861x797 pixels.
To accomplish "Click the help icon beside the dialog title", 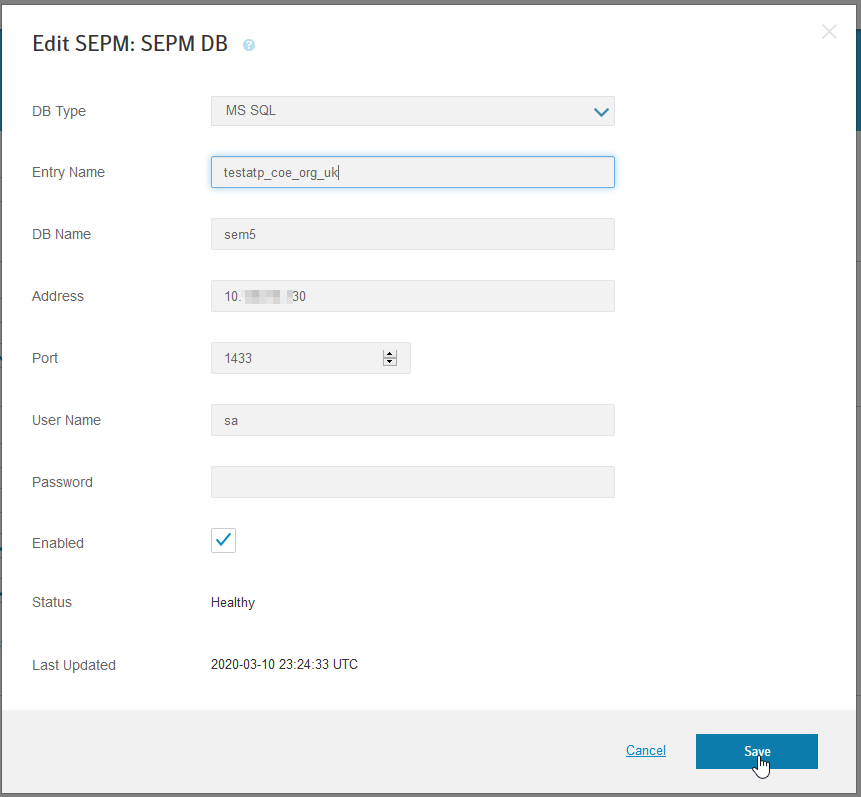I will [249, 45].
